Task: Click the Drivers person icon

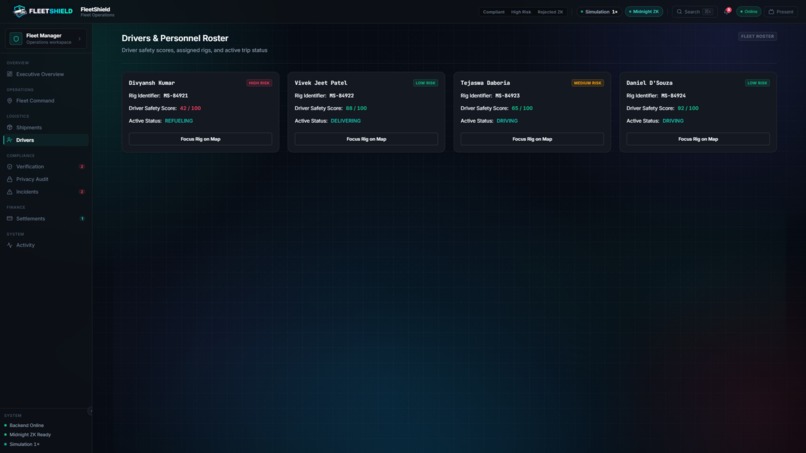Action: coord(9,140)
